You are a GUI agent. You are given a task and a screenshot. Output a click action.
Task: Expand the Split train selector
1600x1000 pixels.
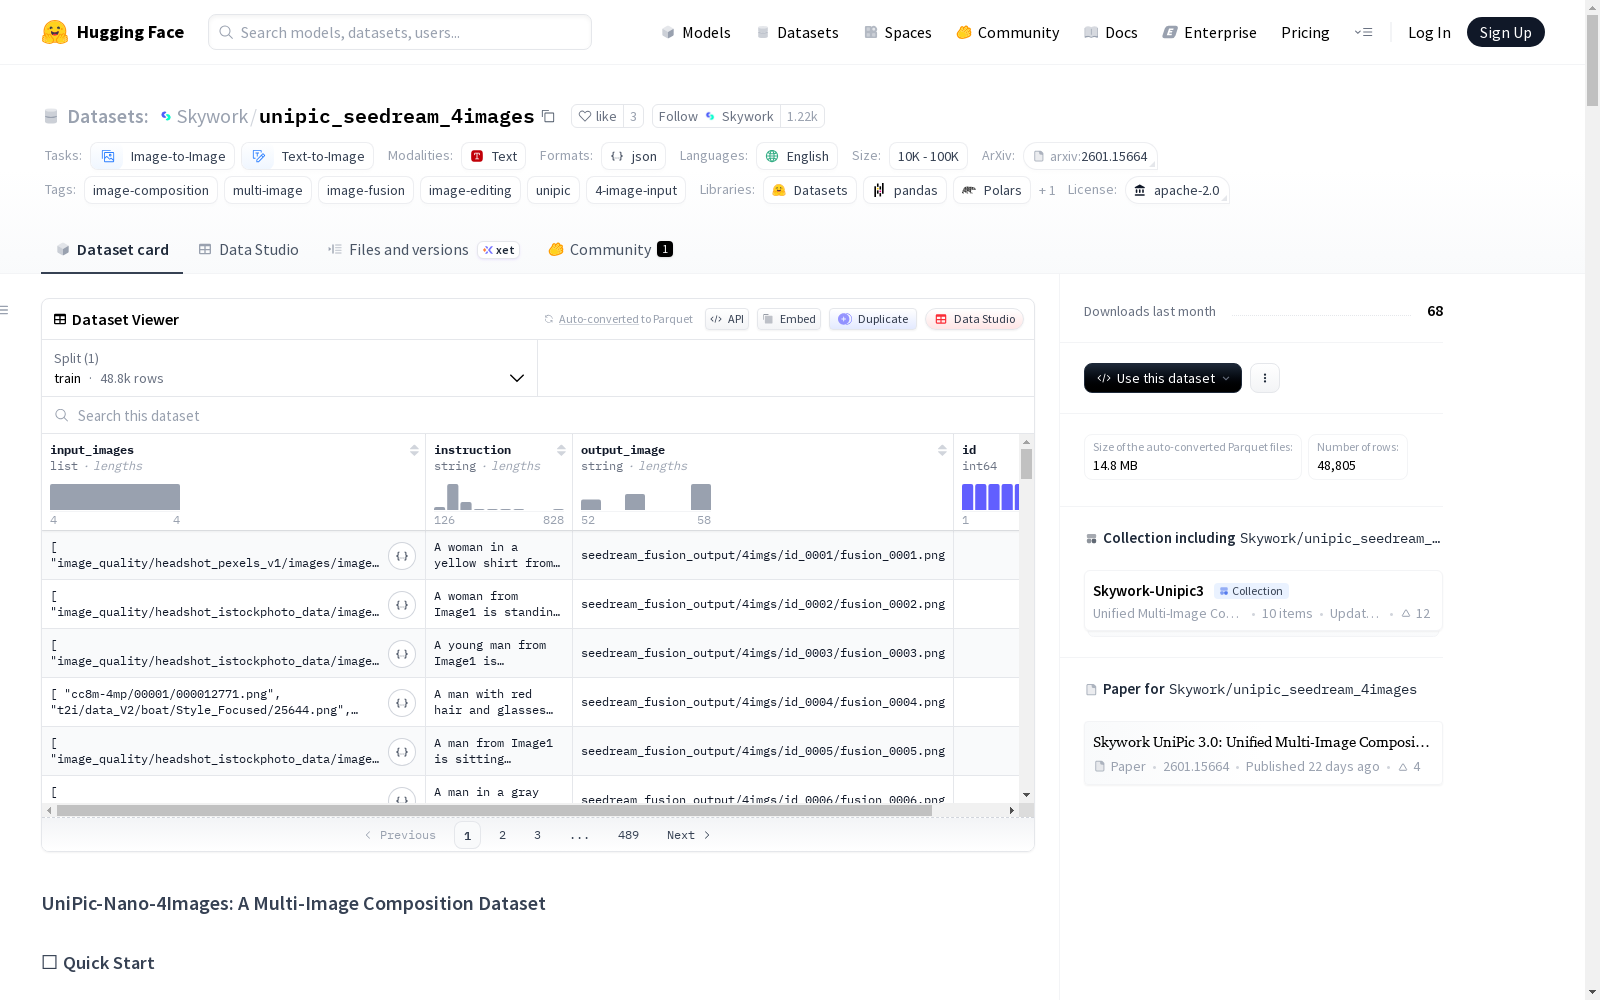coord(289,368)
